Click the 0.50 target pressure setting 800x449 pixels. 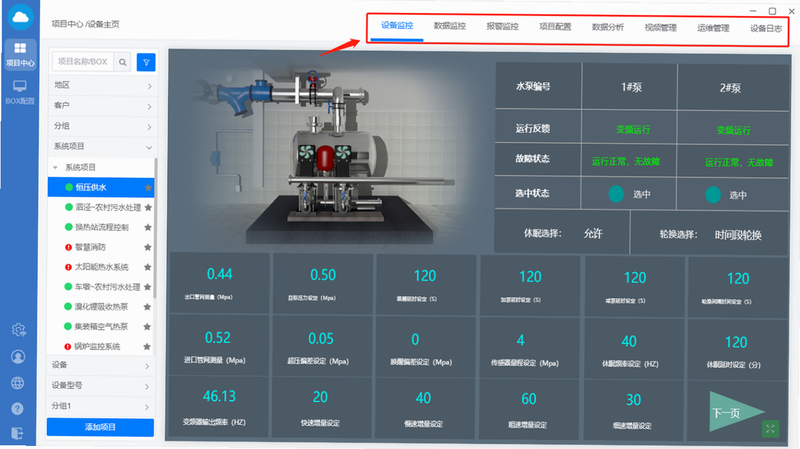point(323,276)
